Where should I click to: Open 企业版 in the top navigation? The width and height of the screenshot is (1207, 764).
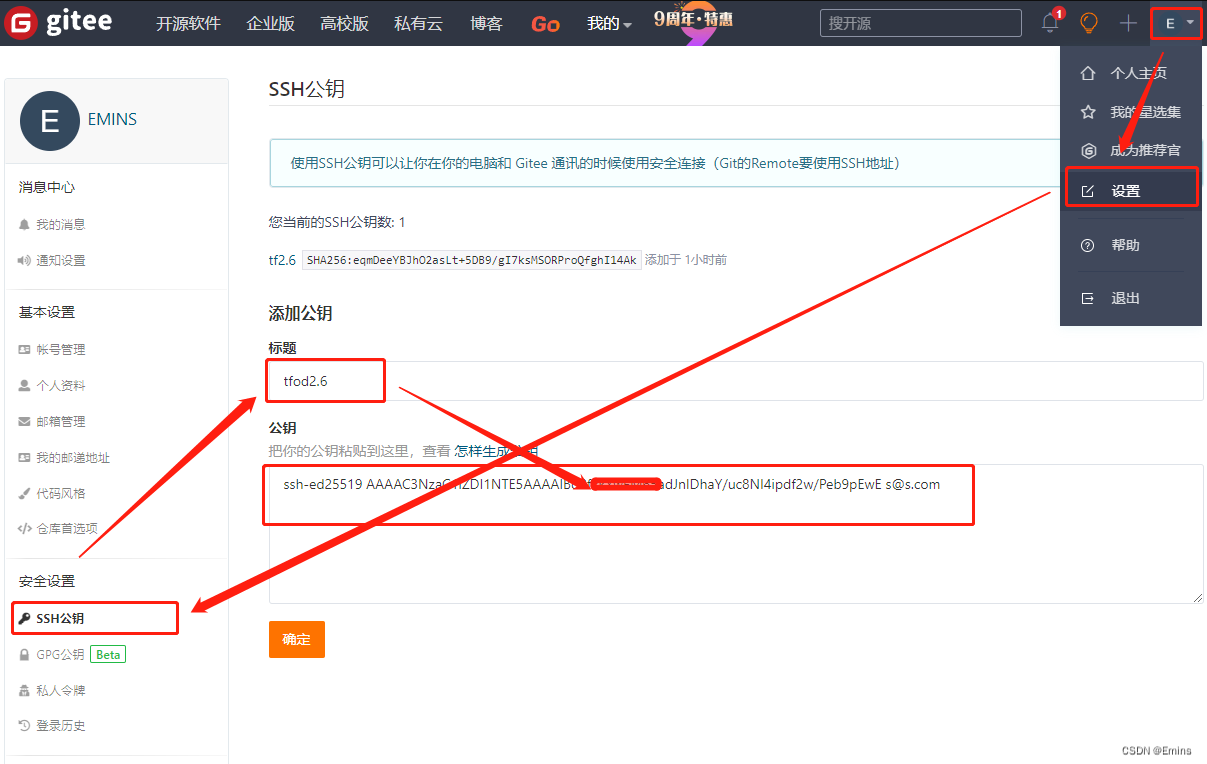(x=271, y=23)
